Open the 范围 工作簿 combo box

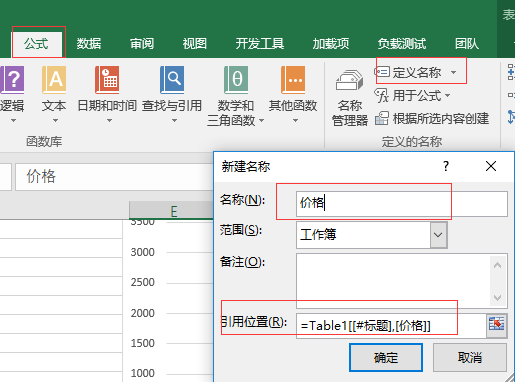(x=371, y=235)
